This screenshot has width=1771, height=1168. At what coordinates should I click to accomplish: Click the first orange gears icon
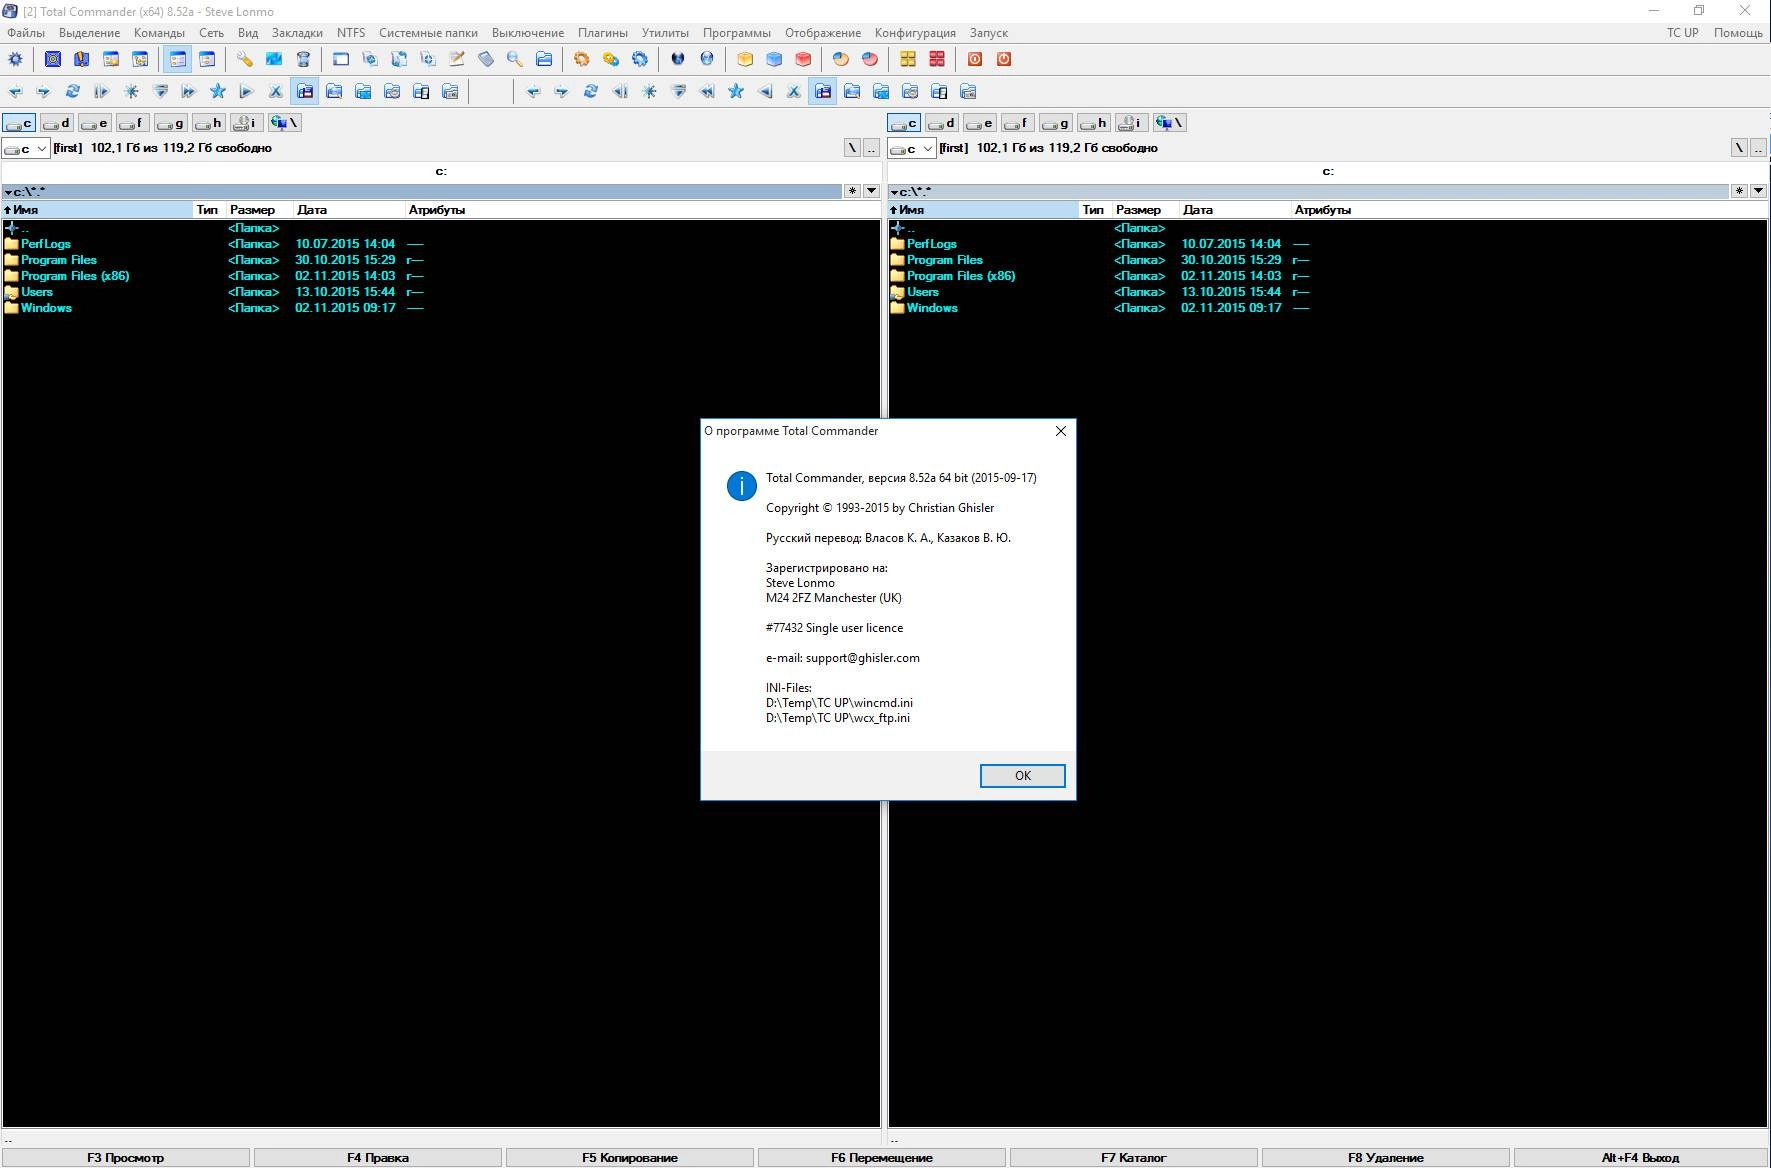(x=582, y=59)
